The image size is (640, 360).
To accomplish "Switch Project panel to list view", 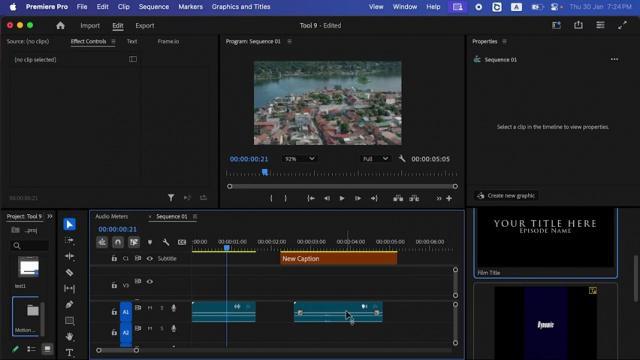I will point(31,349).
